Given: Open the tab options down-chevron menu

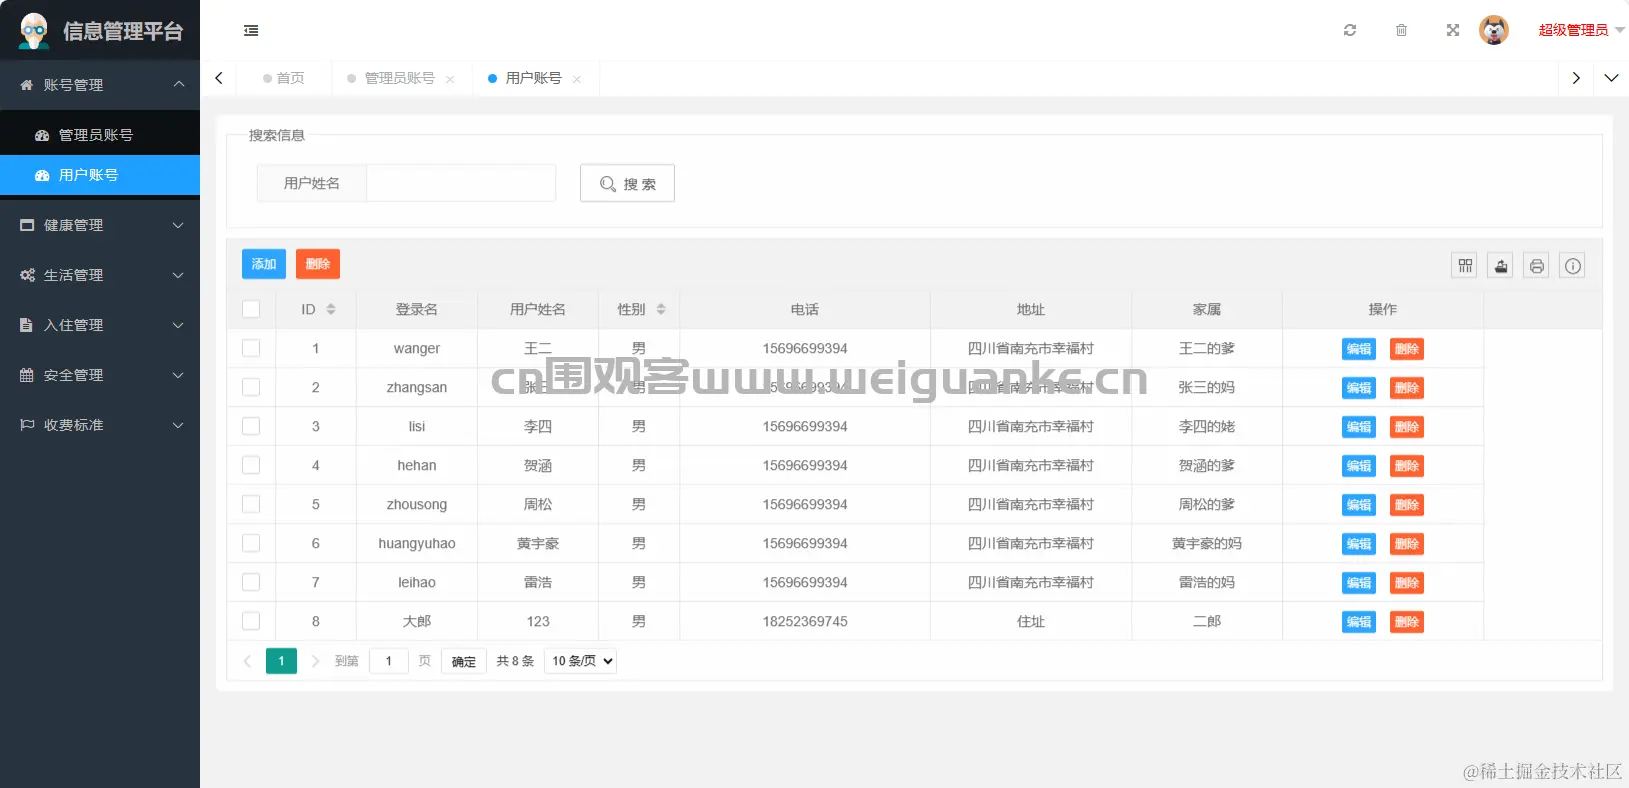Looking at the screenshot, I should tap(1611, 78).
